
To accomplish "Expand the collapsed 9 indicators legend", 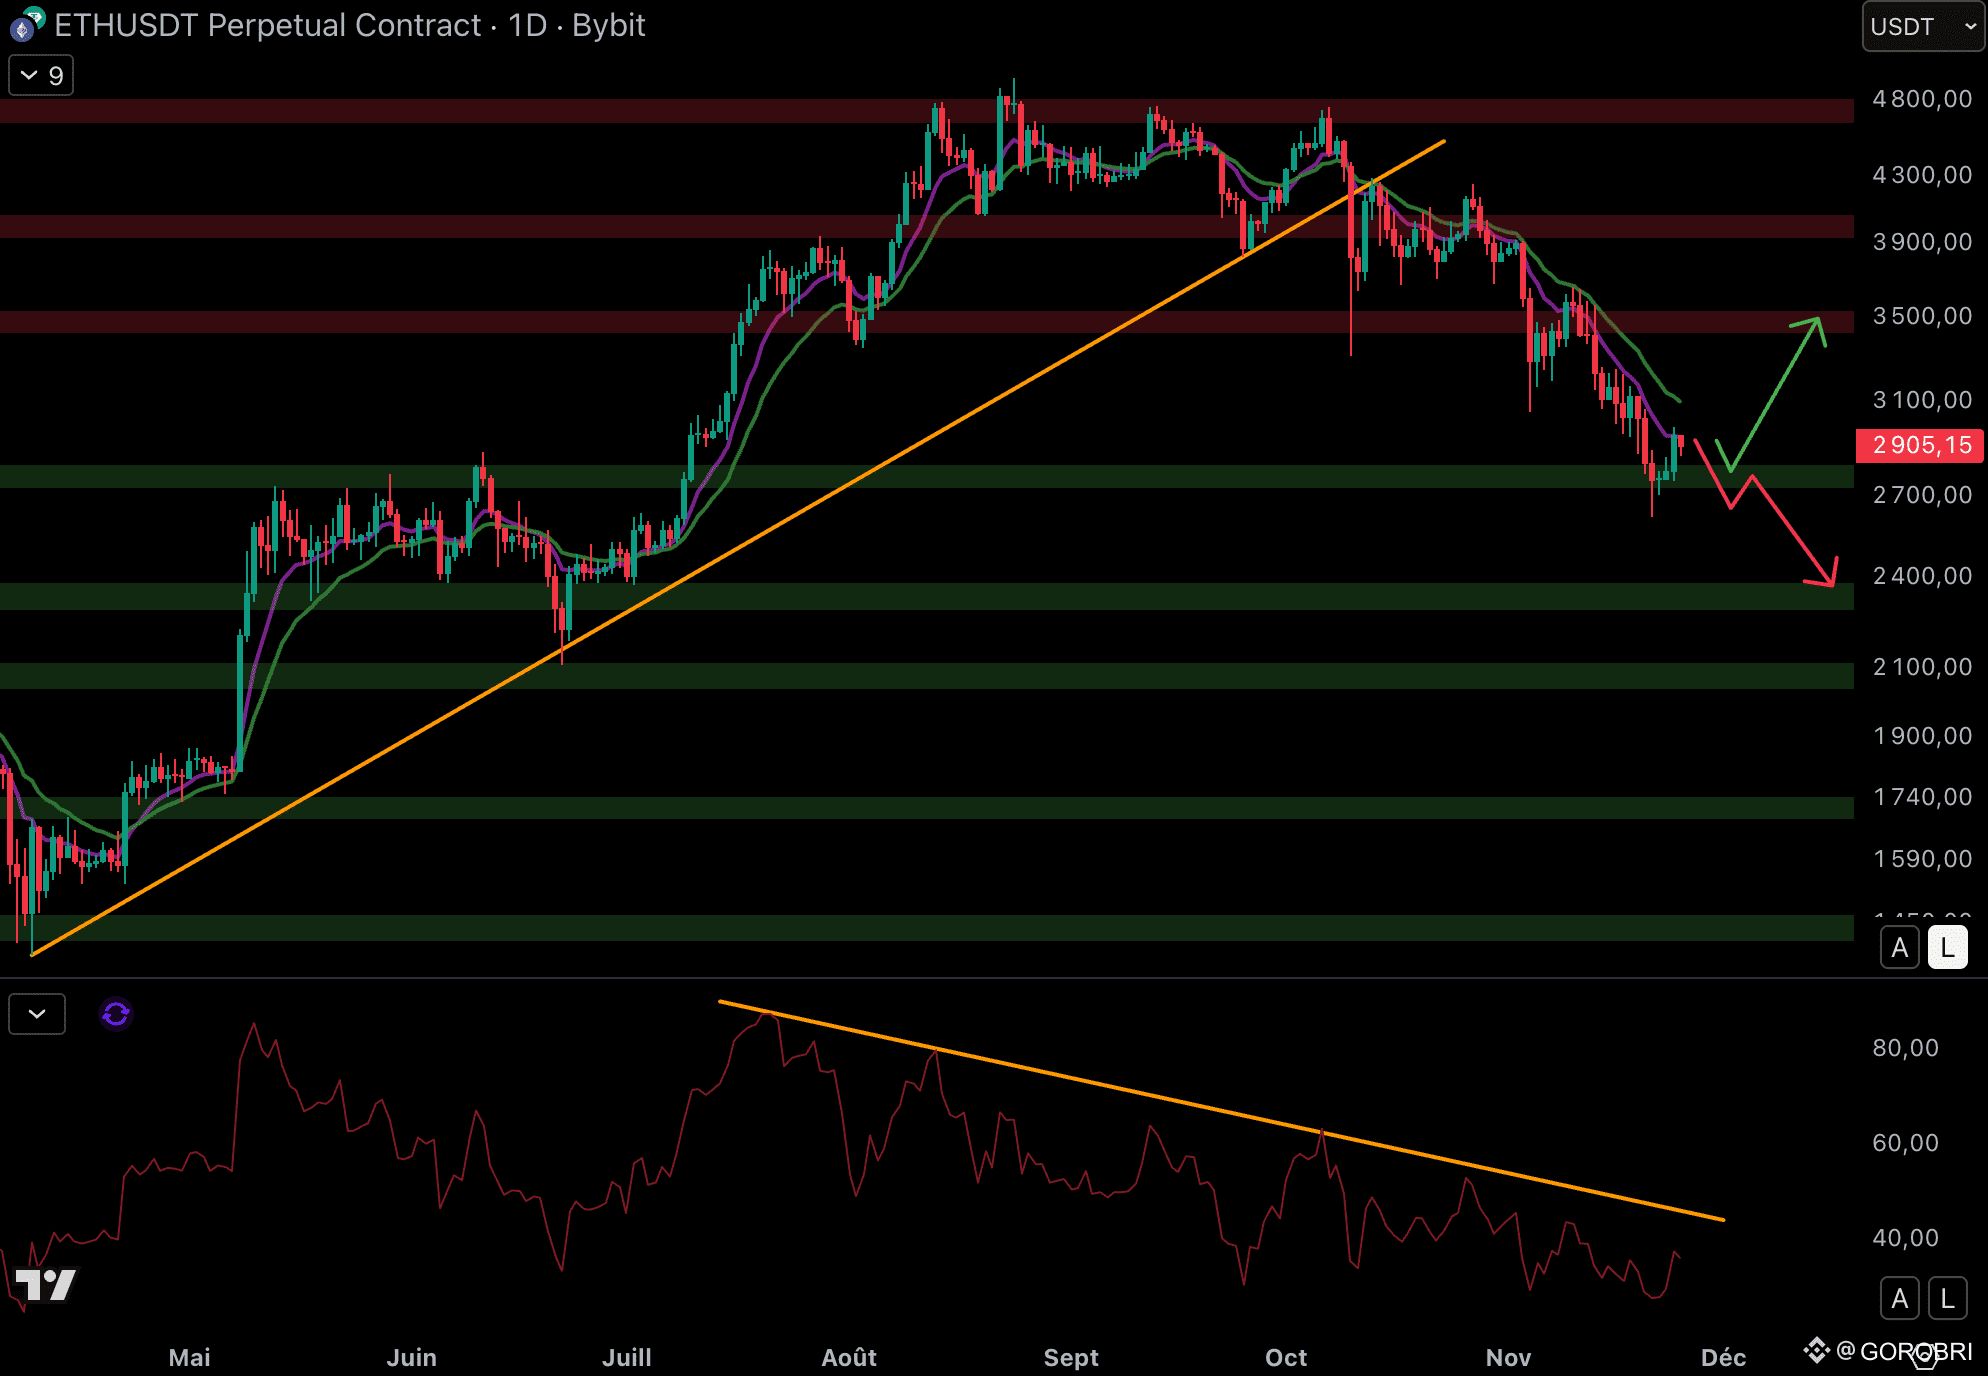I will (x=41, y=76).
